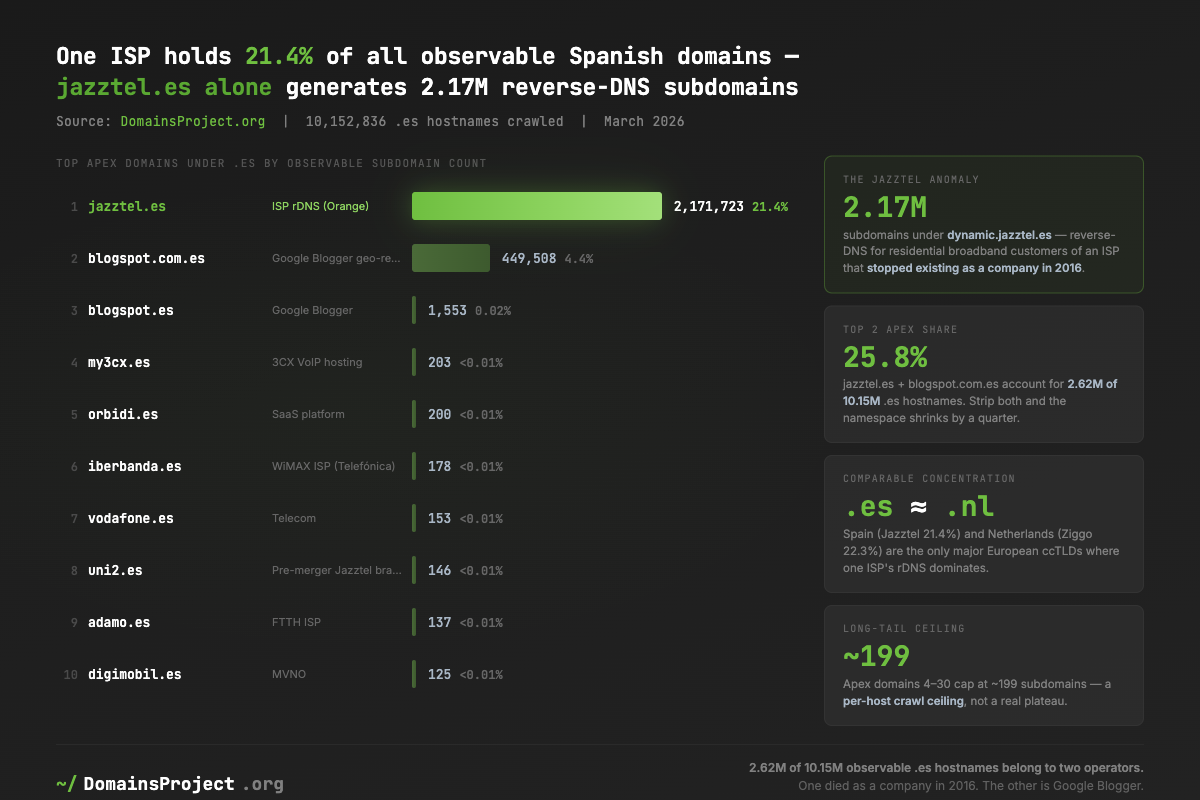Screen dimensions: 1200x800
Task: Open the my3cx.es domain row
Action: click(x=118, y=362)
